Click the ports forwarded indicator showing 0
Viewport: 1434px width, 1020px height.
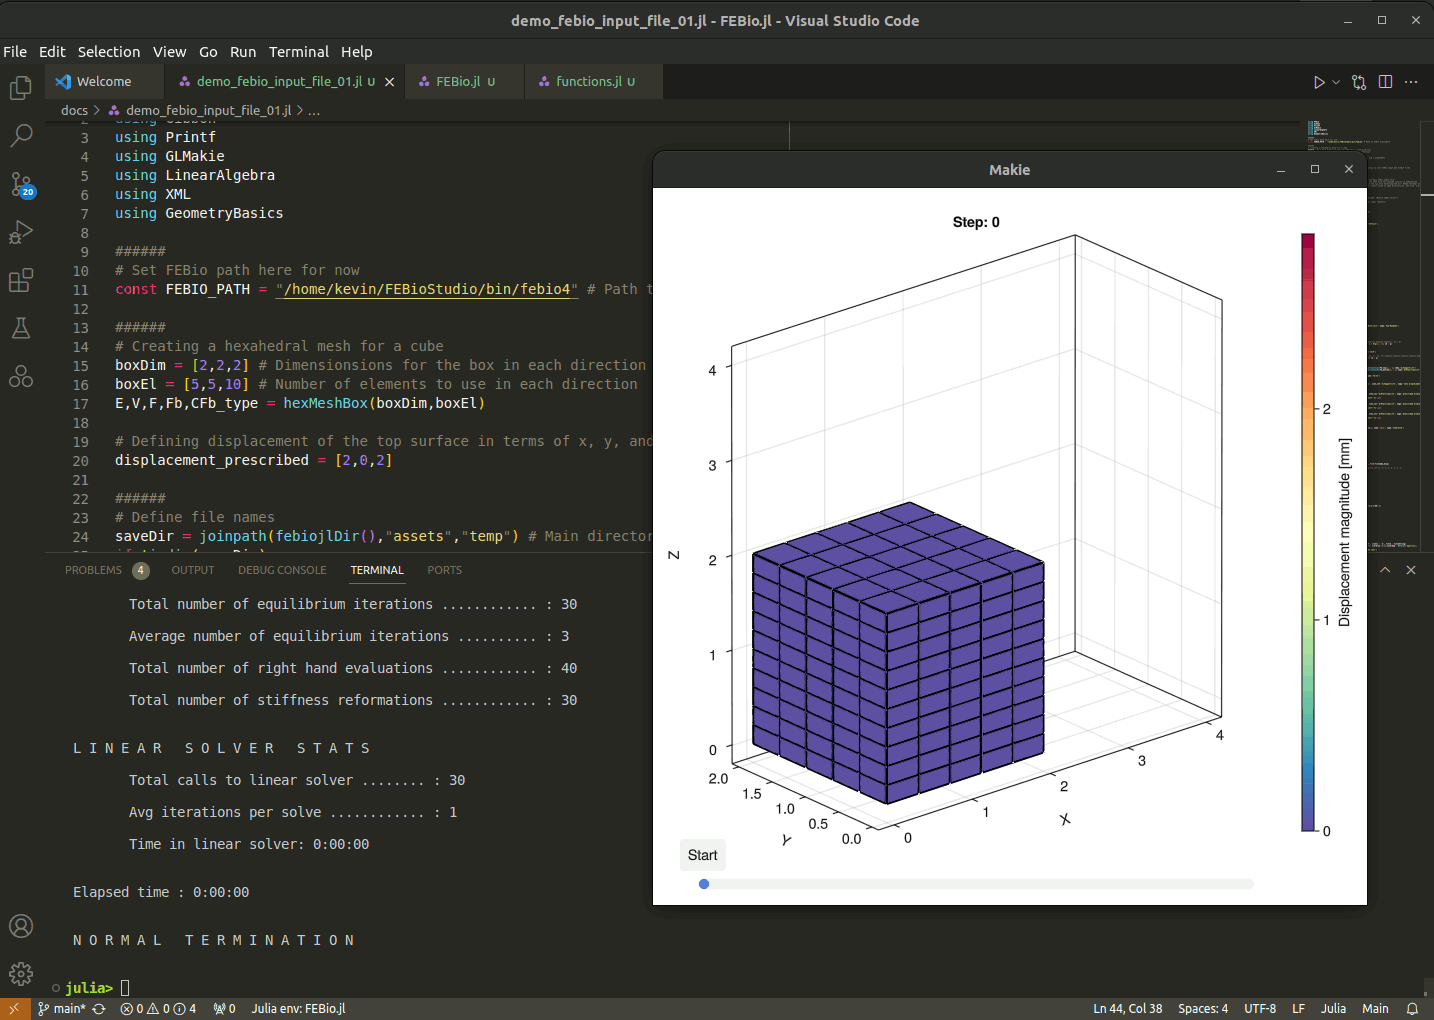pyautogui.click(x=224, y=1009)
